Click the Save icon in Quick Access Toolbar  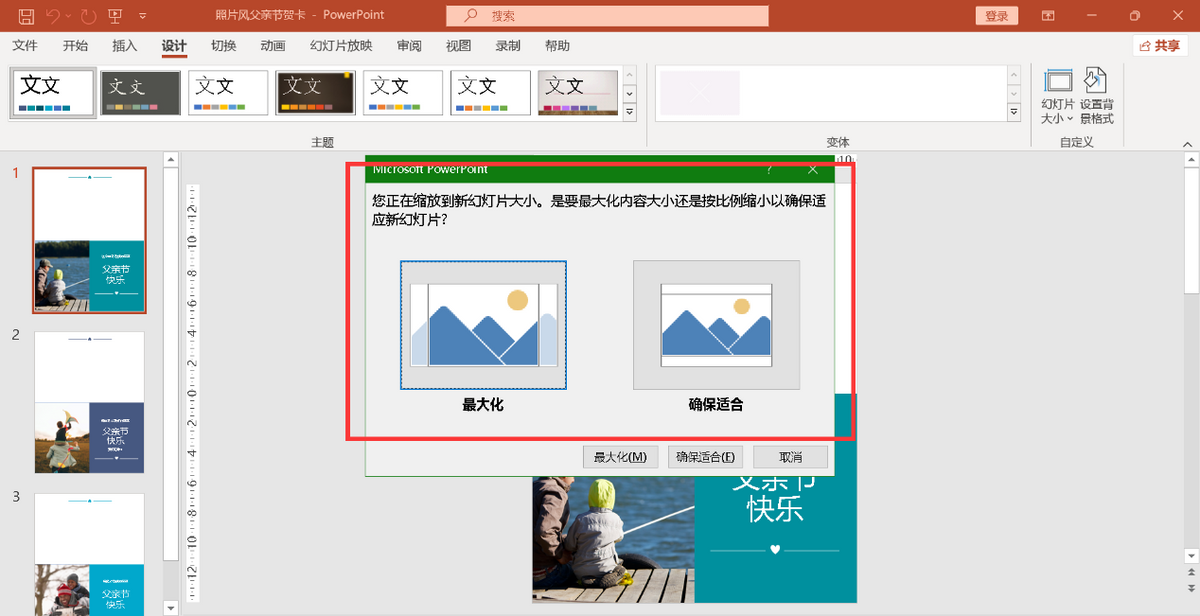coord(26,15)
